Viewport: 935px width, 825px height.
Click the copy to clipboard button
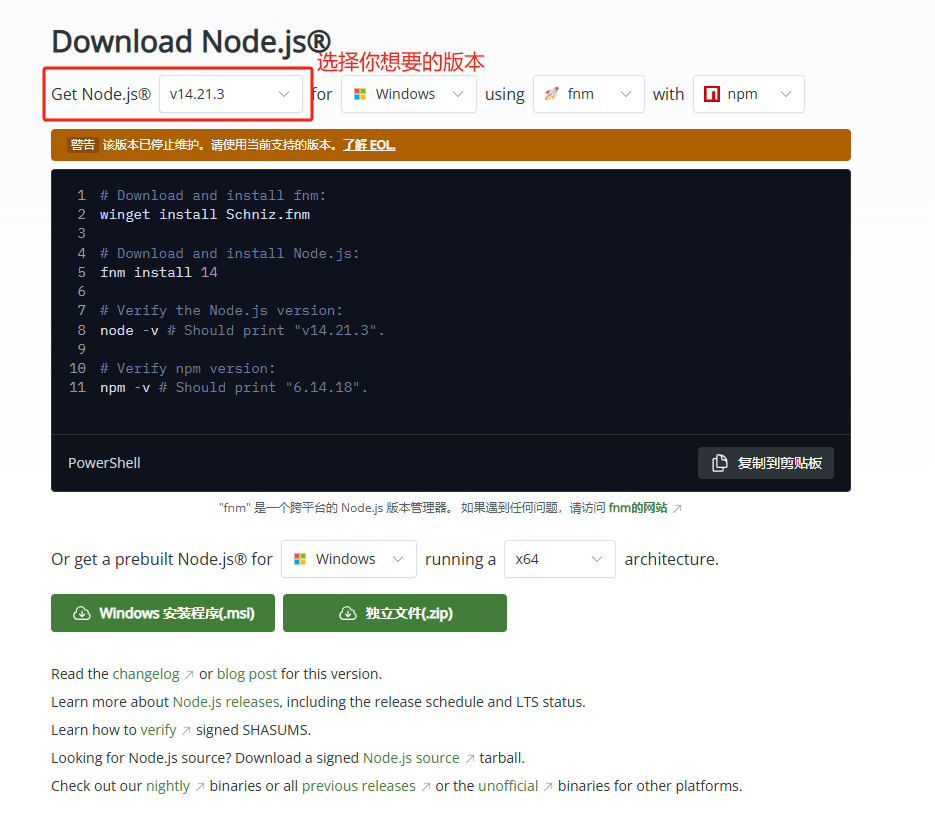click(766, 463)
